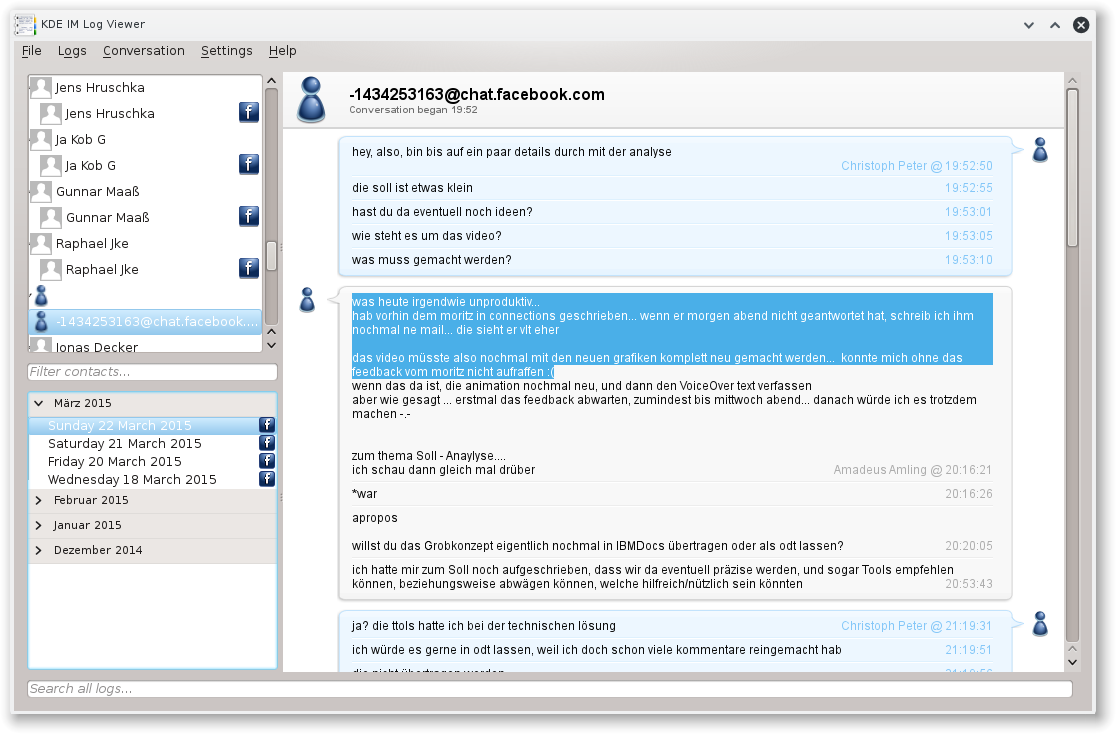Click the Facebook icon beside Ja Kob G
This screenshot has width=1116, height=734.
pyautogui.click(x=248, y=164)
